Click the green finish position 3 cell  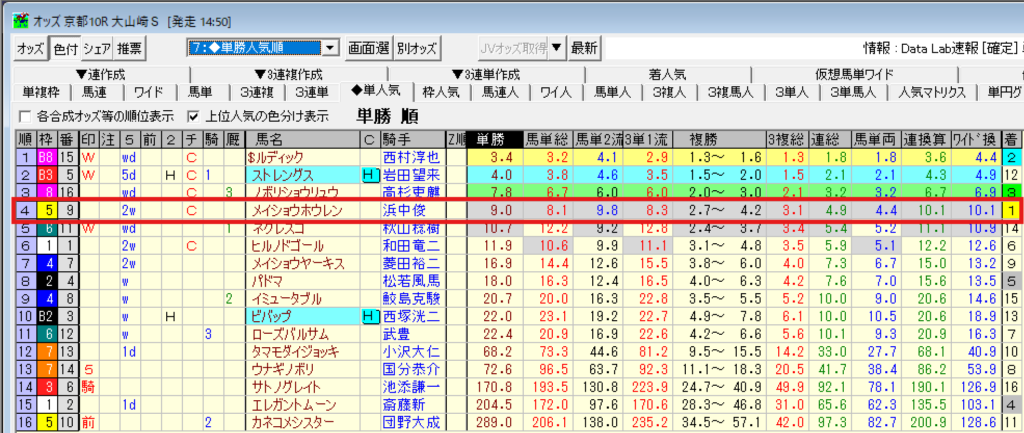click(1013, 192)
